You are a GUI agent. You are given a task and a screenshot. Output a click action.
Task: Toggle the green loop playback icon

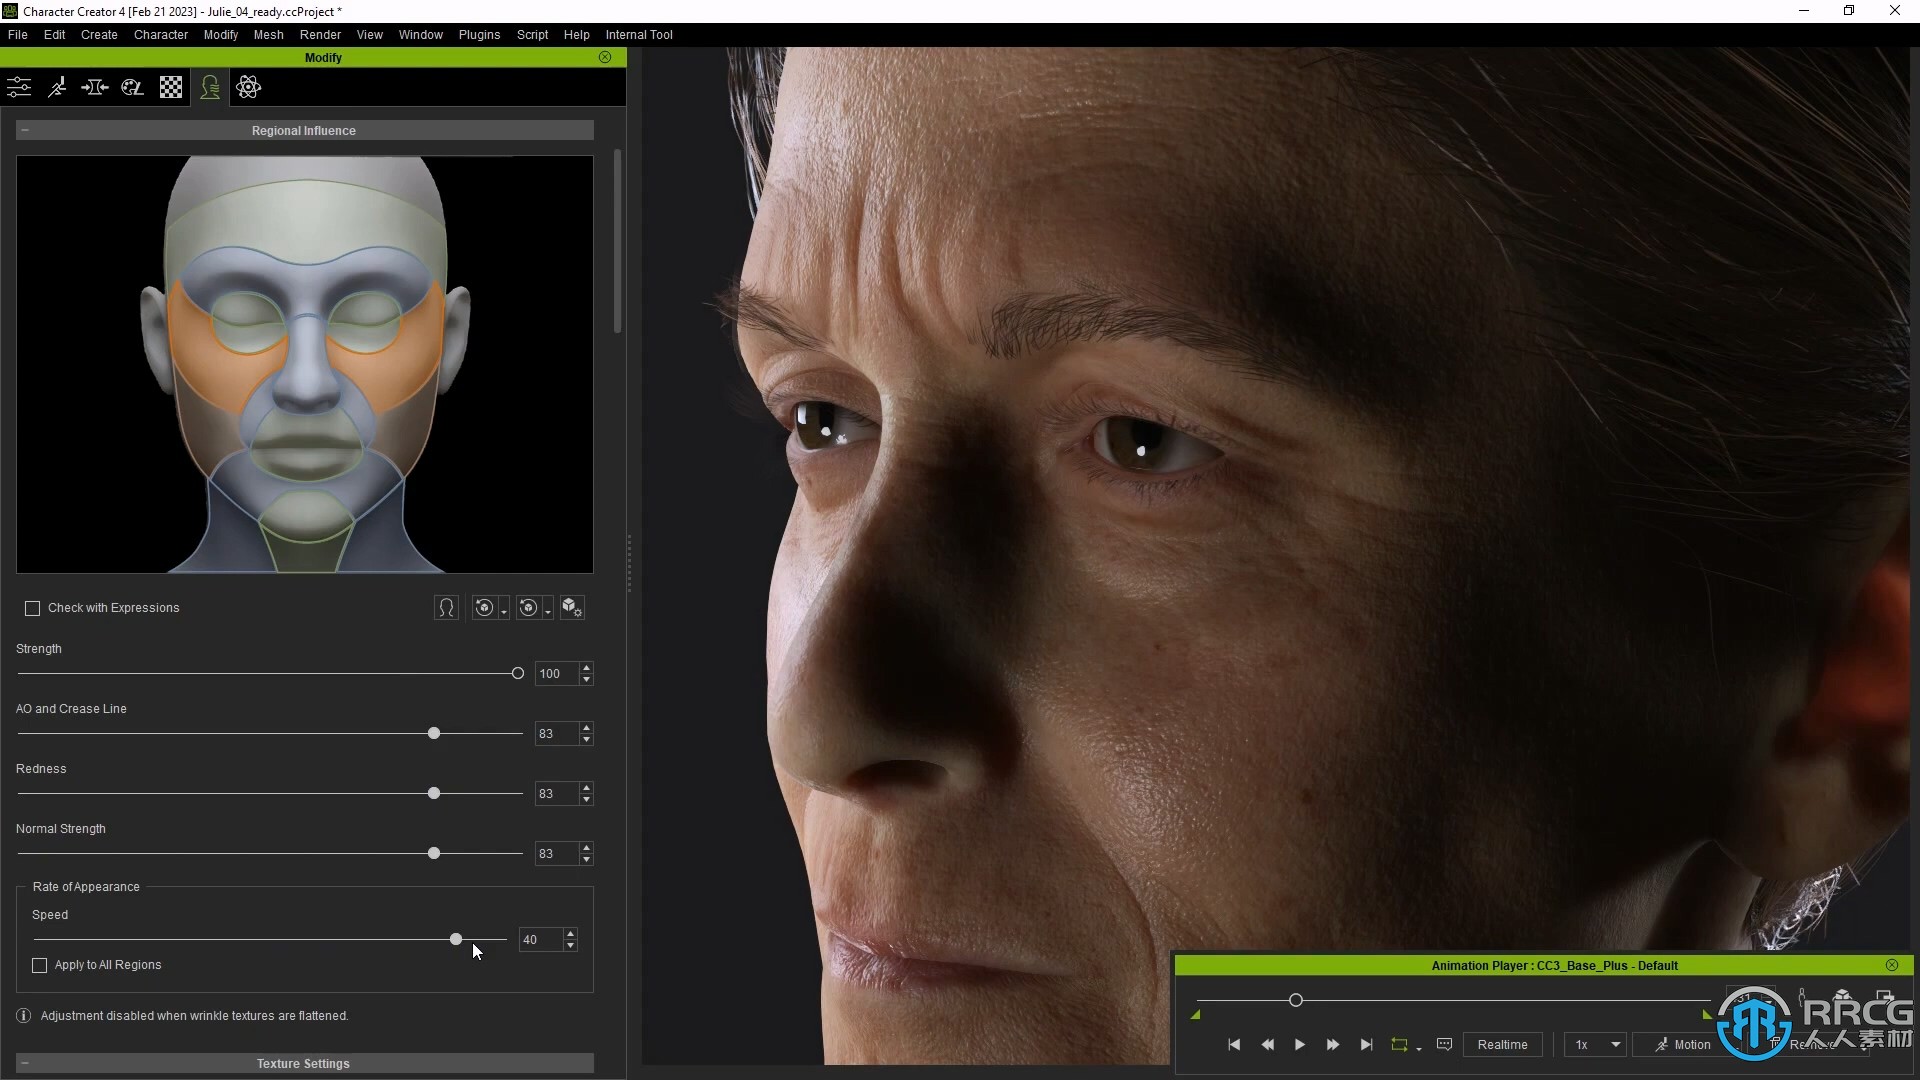1399,1044
